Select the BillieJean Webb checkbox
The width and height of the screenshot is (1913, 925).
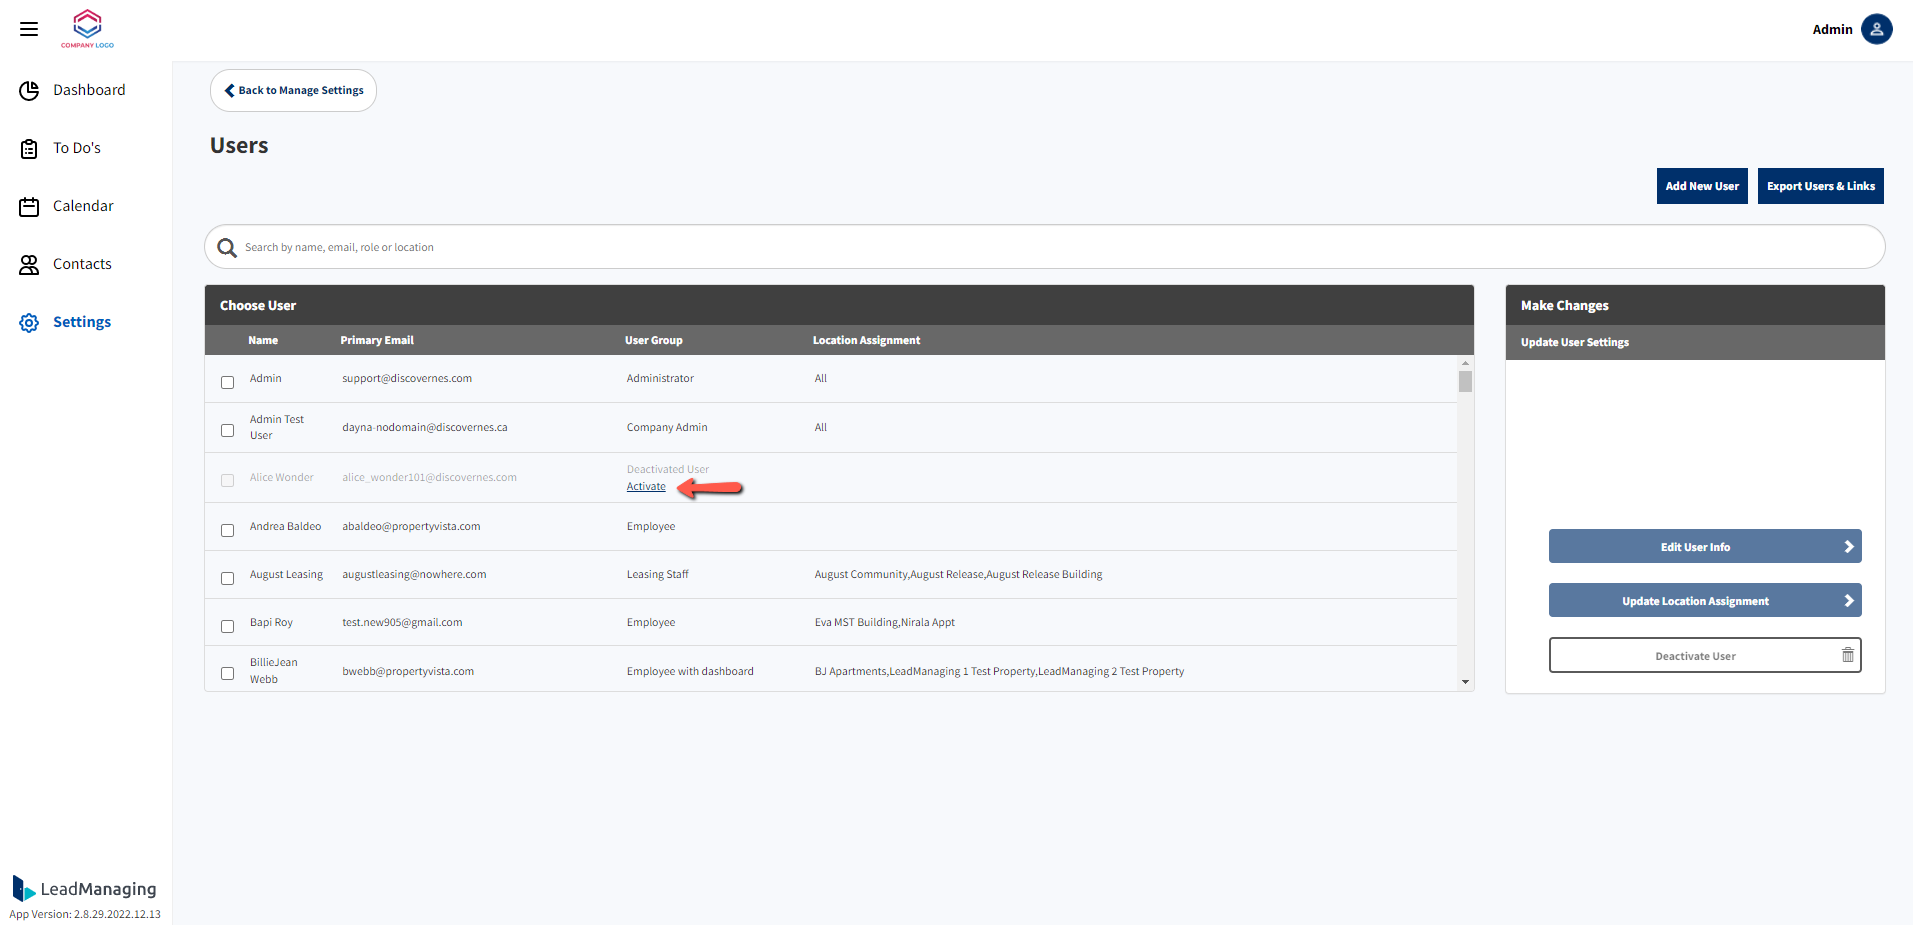tap(227, 673)
